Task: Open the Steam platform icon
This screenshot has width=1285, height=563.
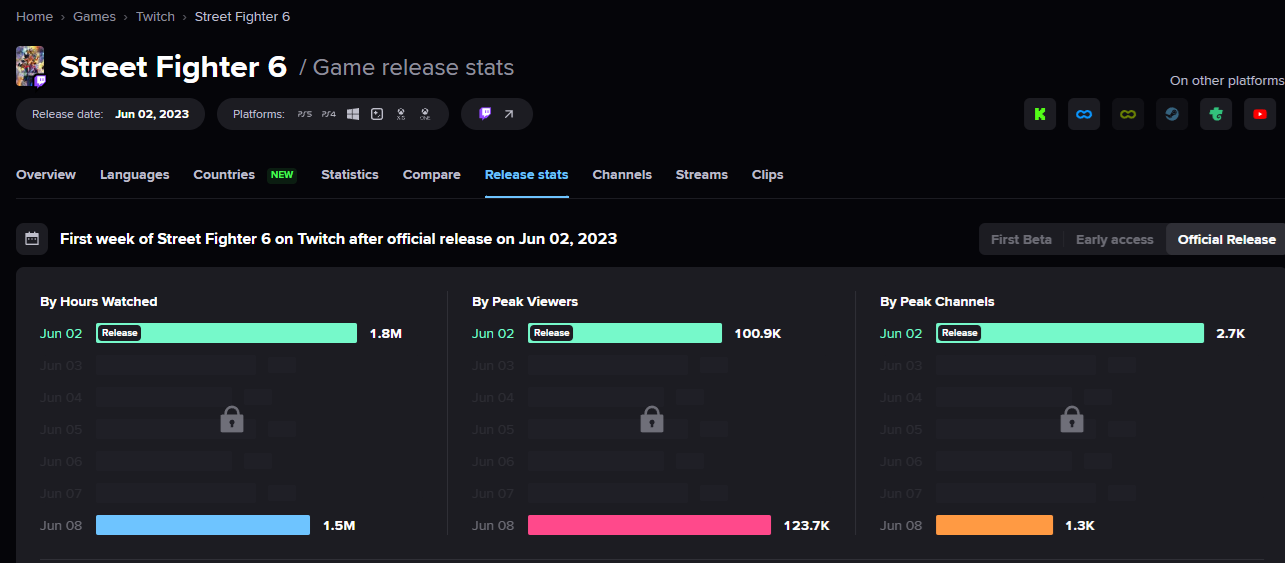Action: pyautogui.click(x=1172, y=114)
